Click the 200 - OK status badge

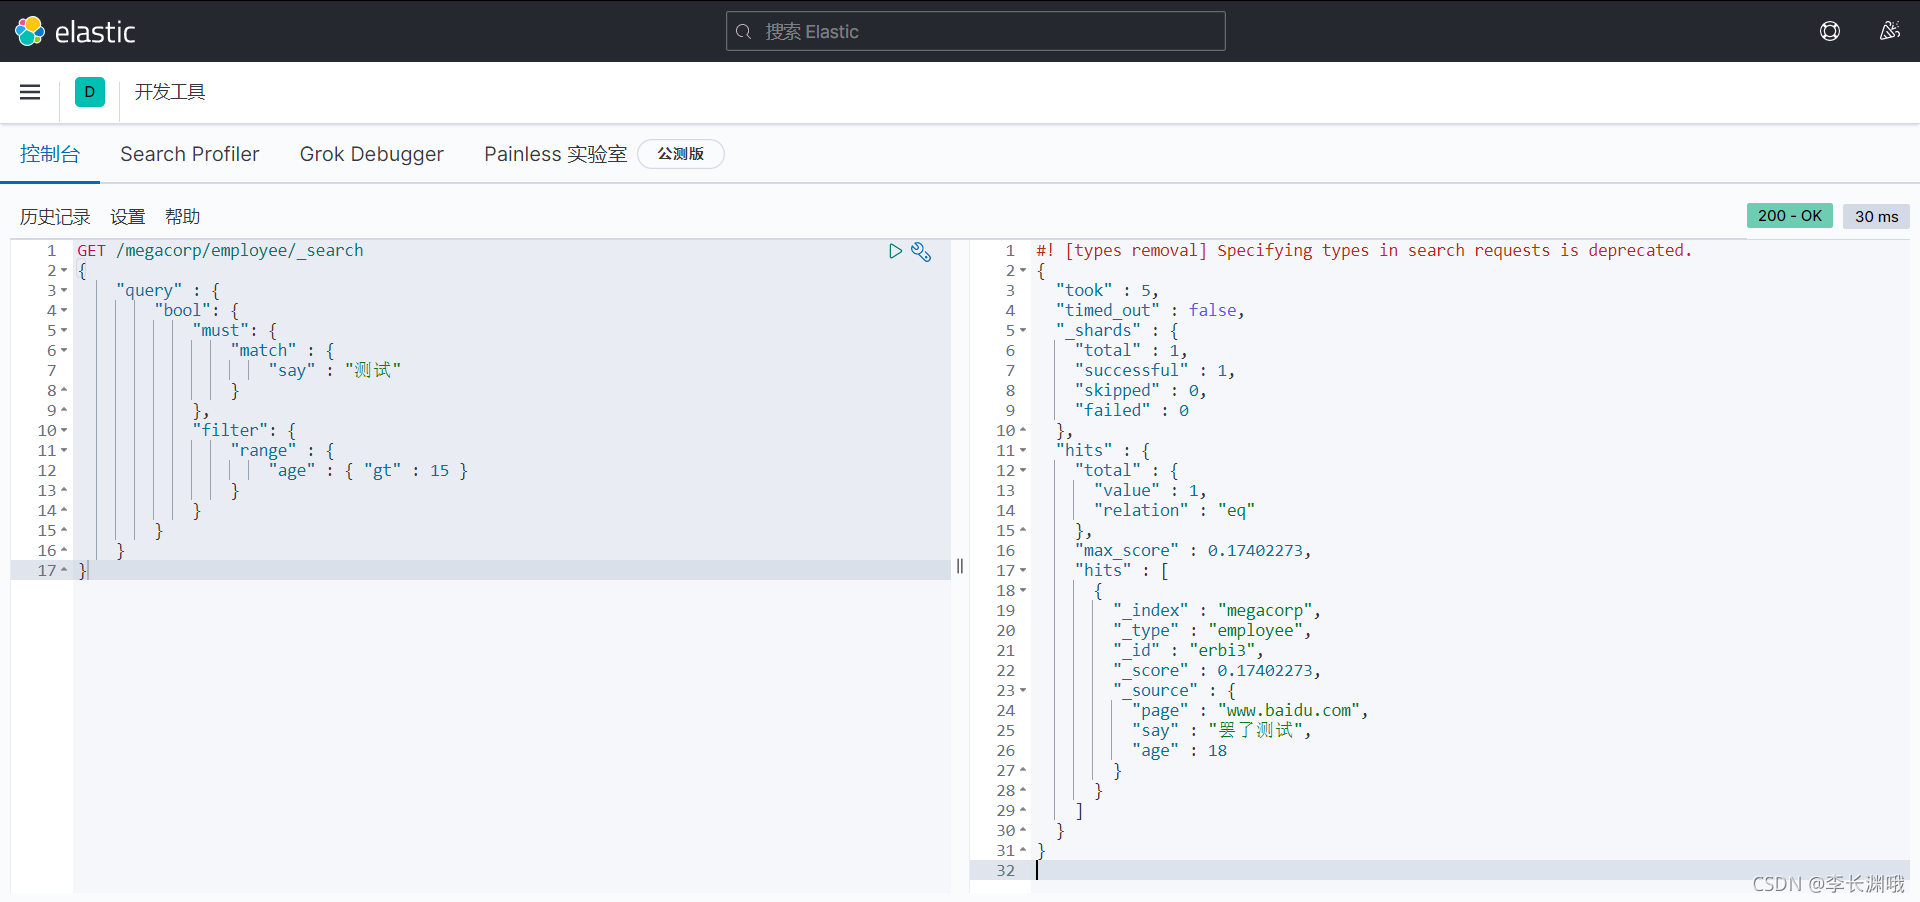1789,216
